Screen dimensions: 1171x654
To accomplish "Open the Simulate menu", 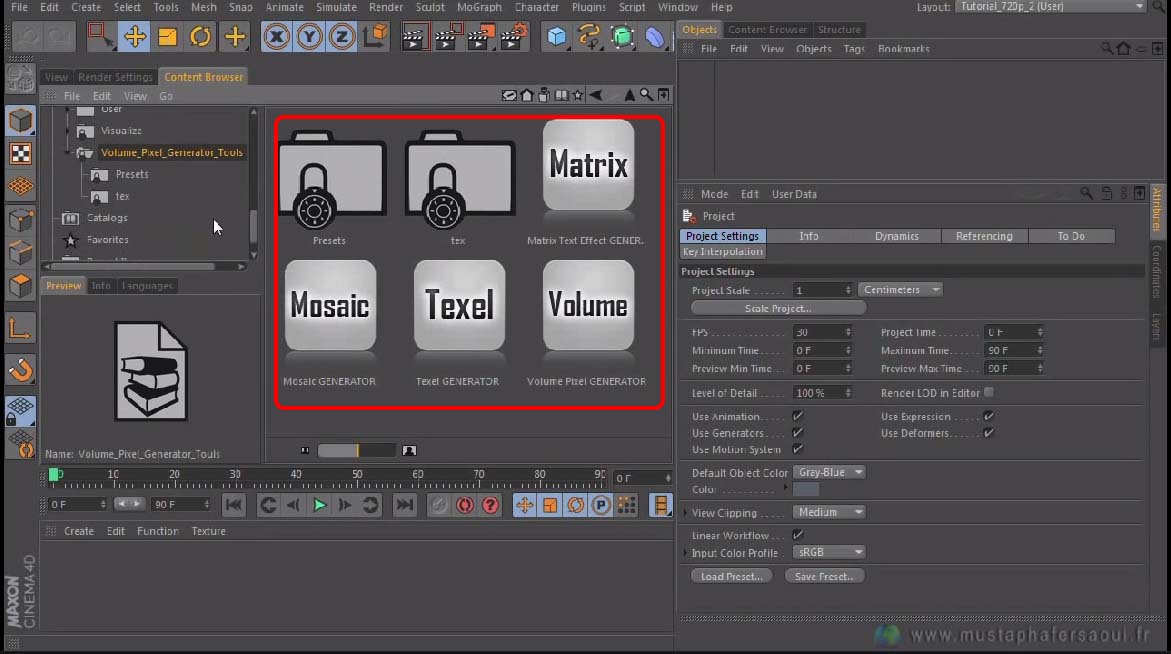I will tap(336, 7).
